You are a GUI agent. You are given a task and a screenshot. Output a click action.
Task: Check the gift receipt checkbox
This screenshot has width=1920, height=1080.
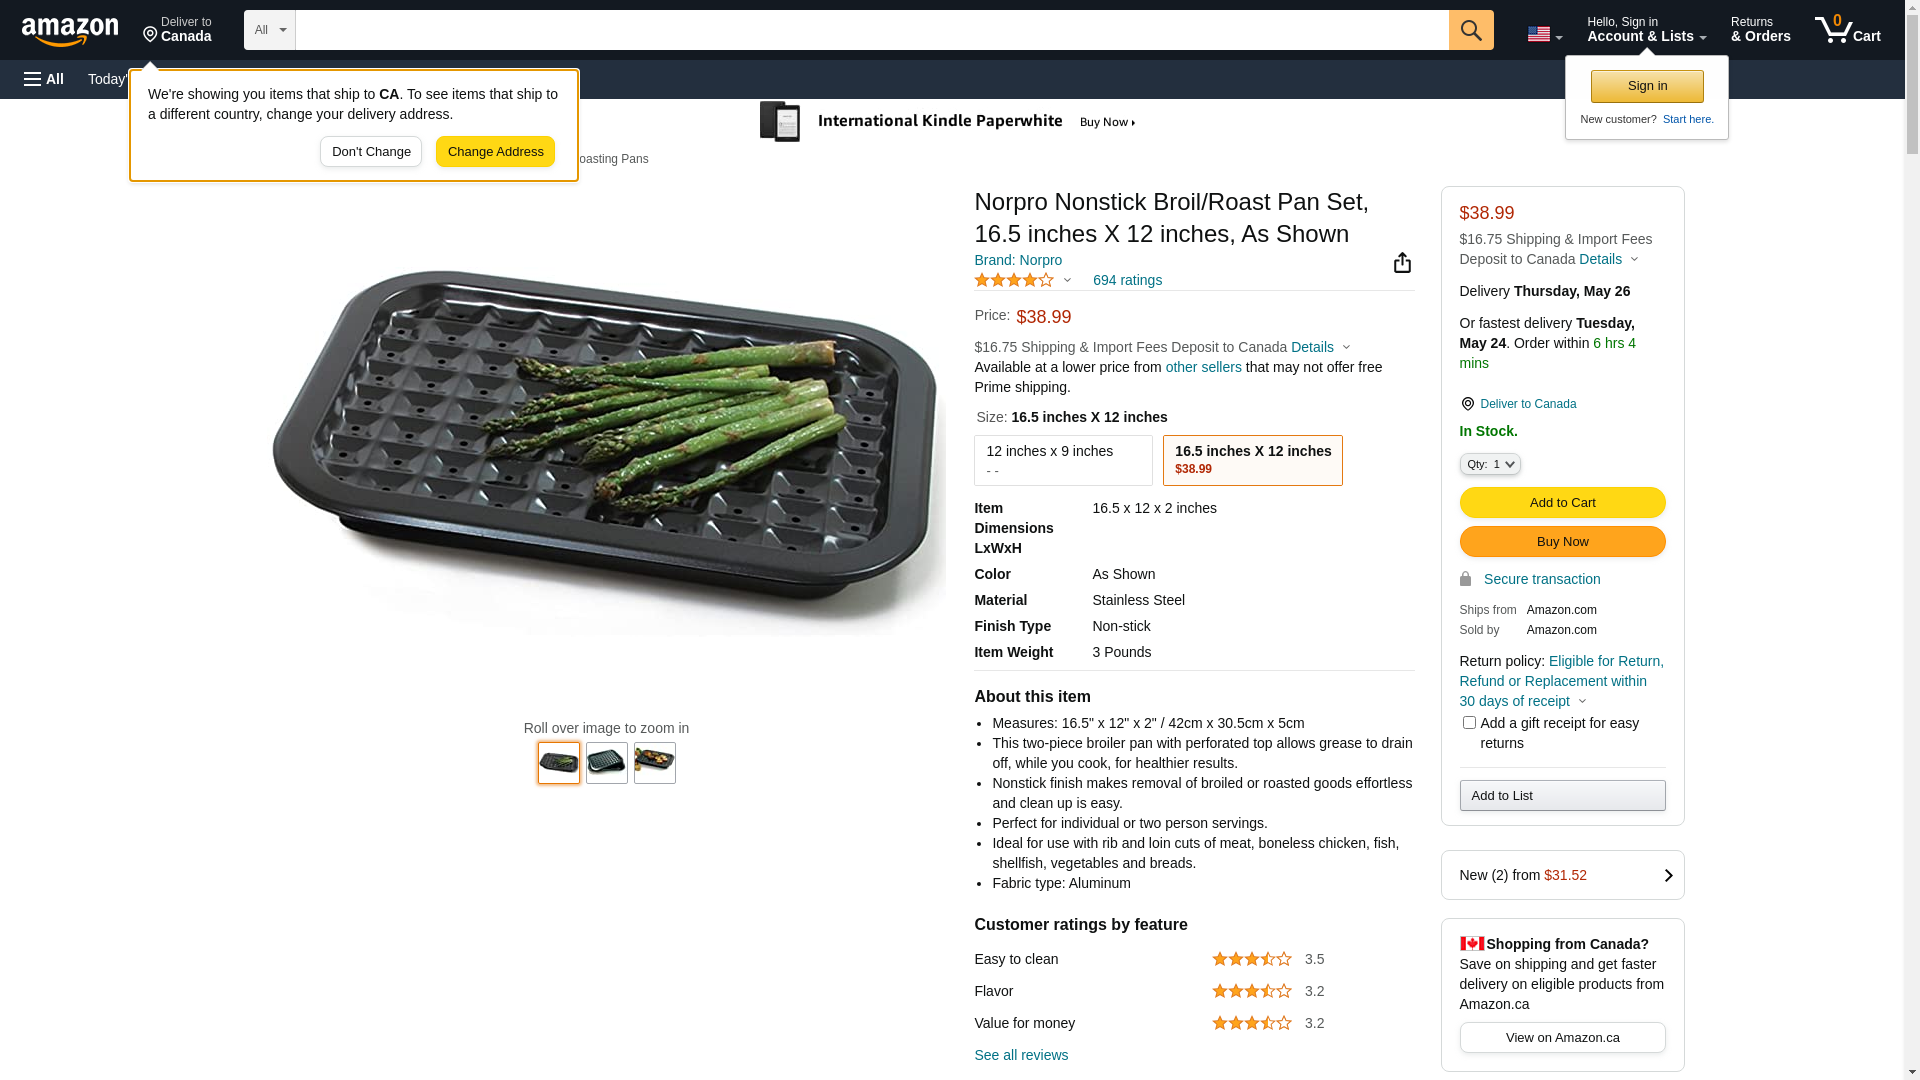(1469, 723)
